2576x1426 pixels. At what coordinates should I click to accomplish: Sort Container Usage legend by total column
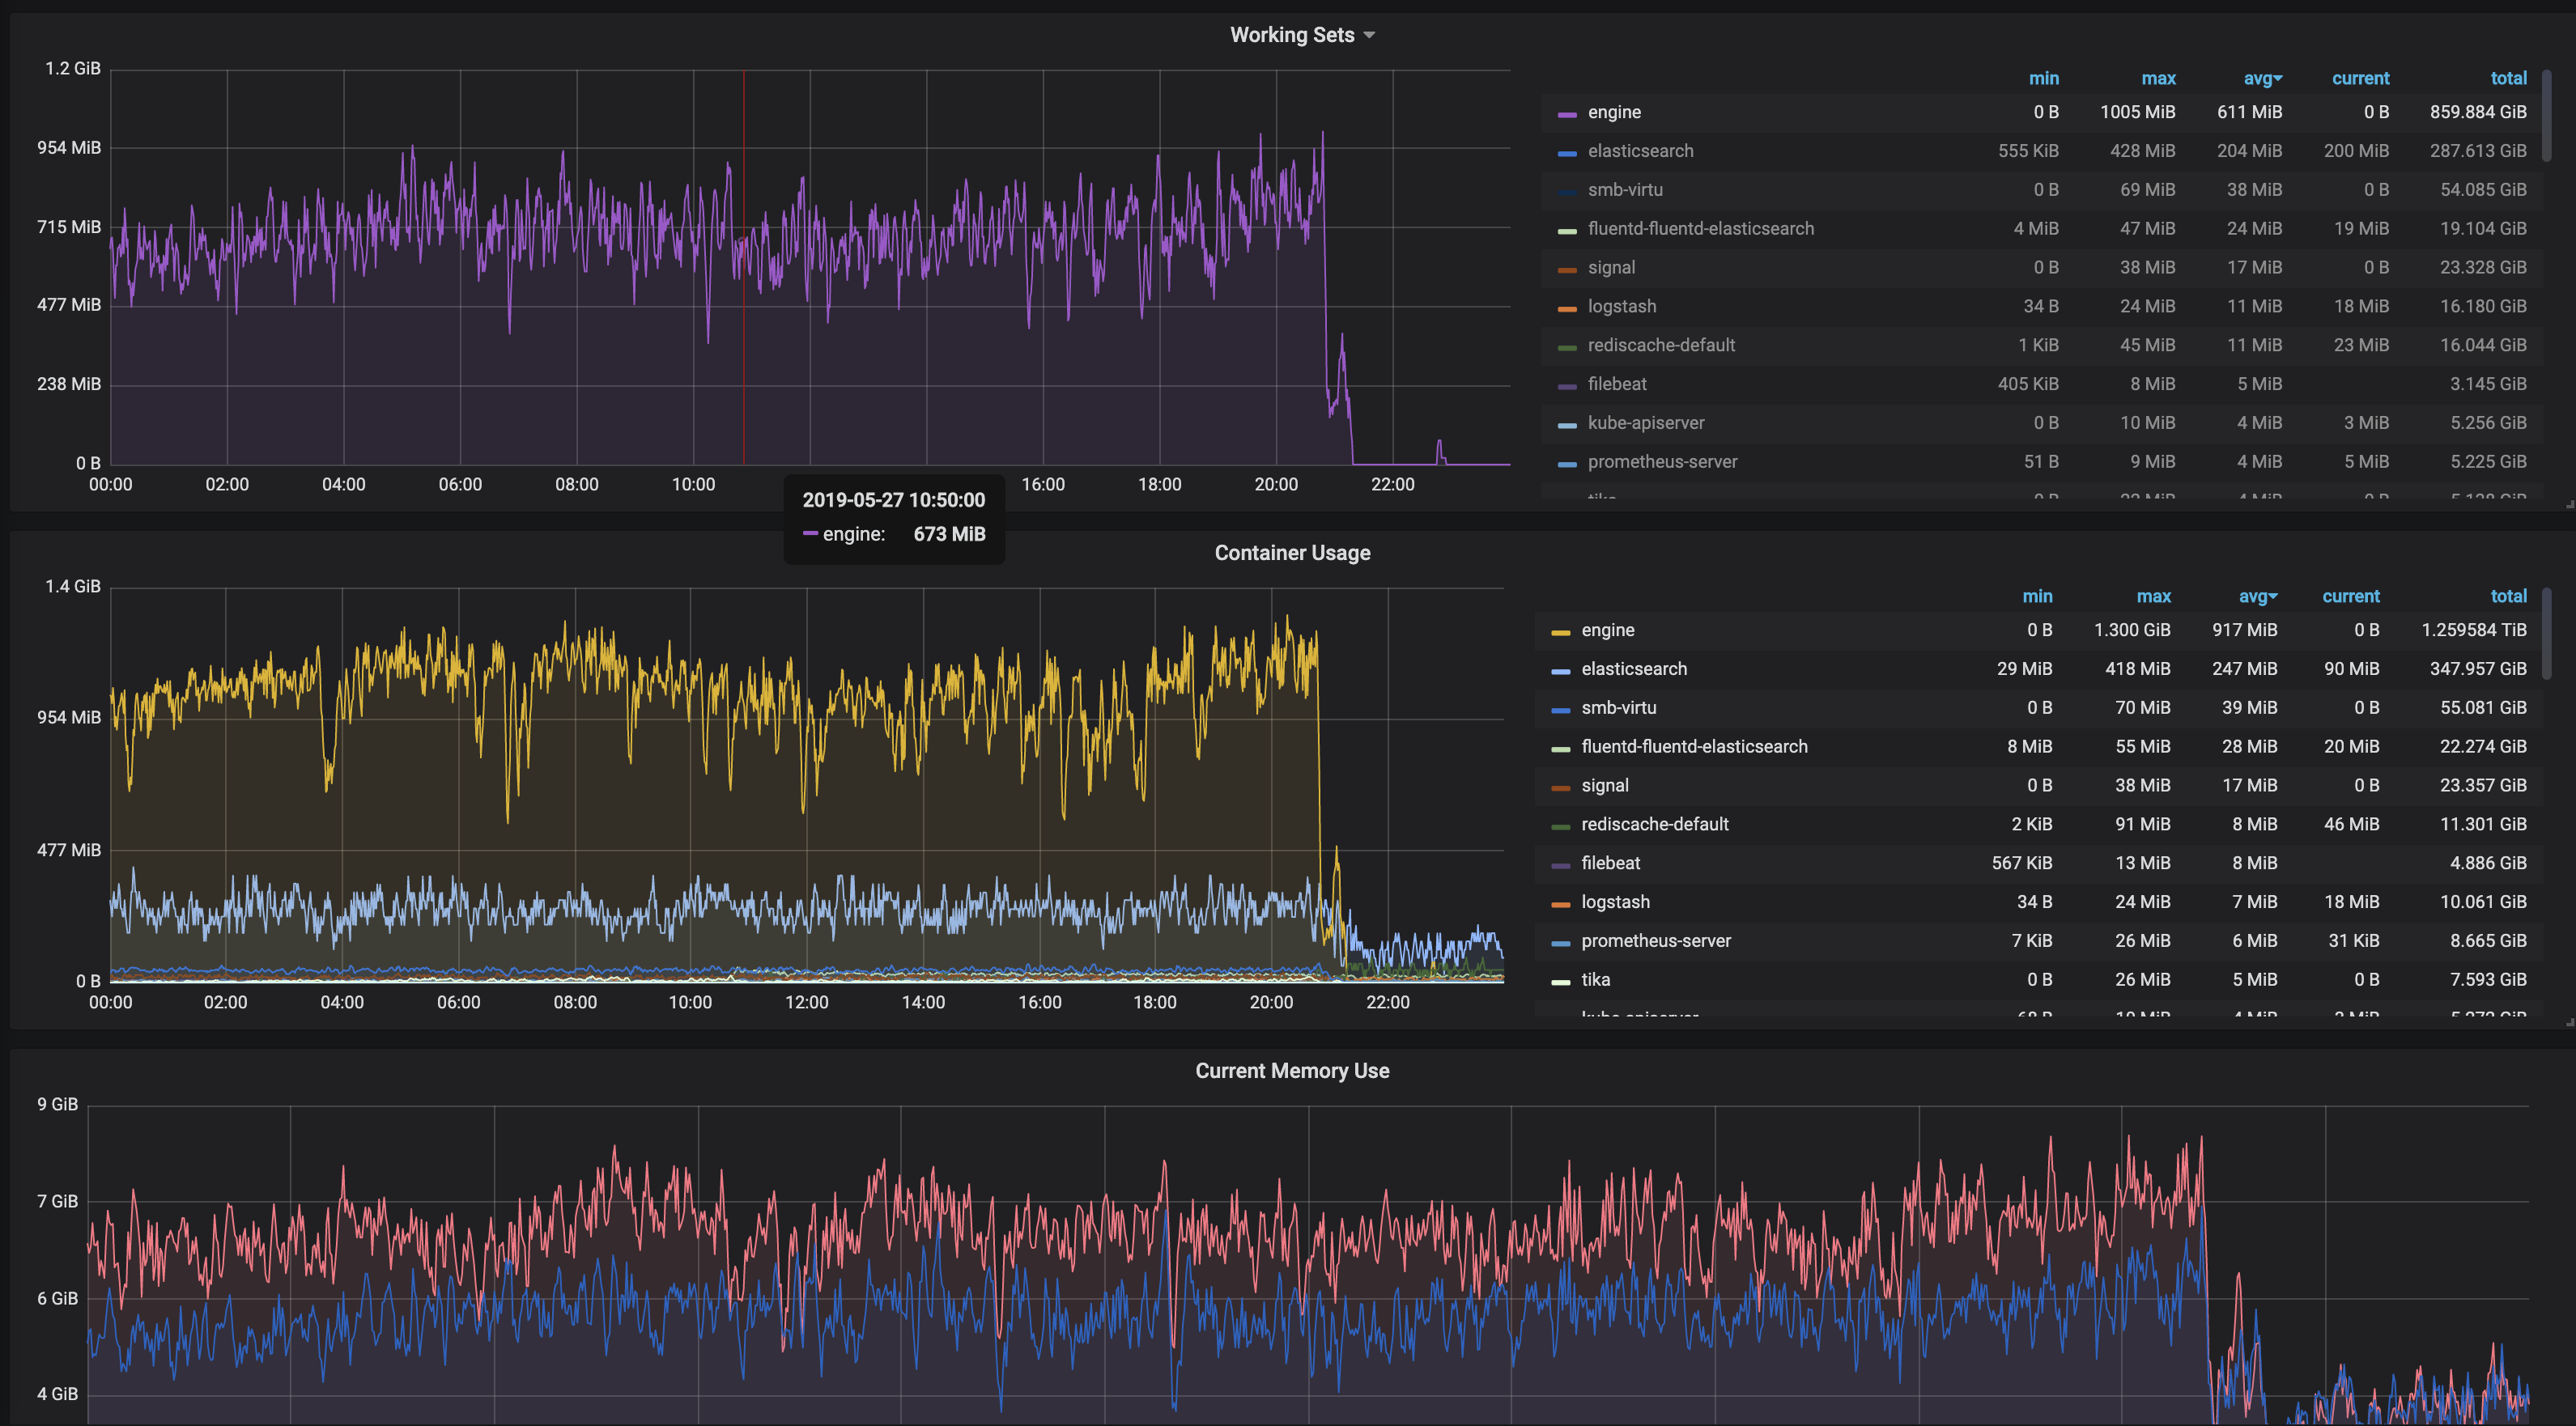click(x=2508, y=596)
